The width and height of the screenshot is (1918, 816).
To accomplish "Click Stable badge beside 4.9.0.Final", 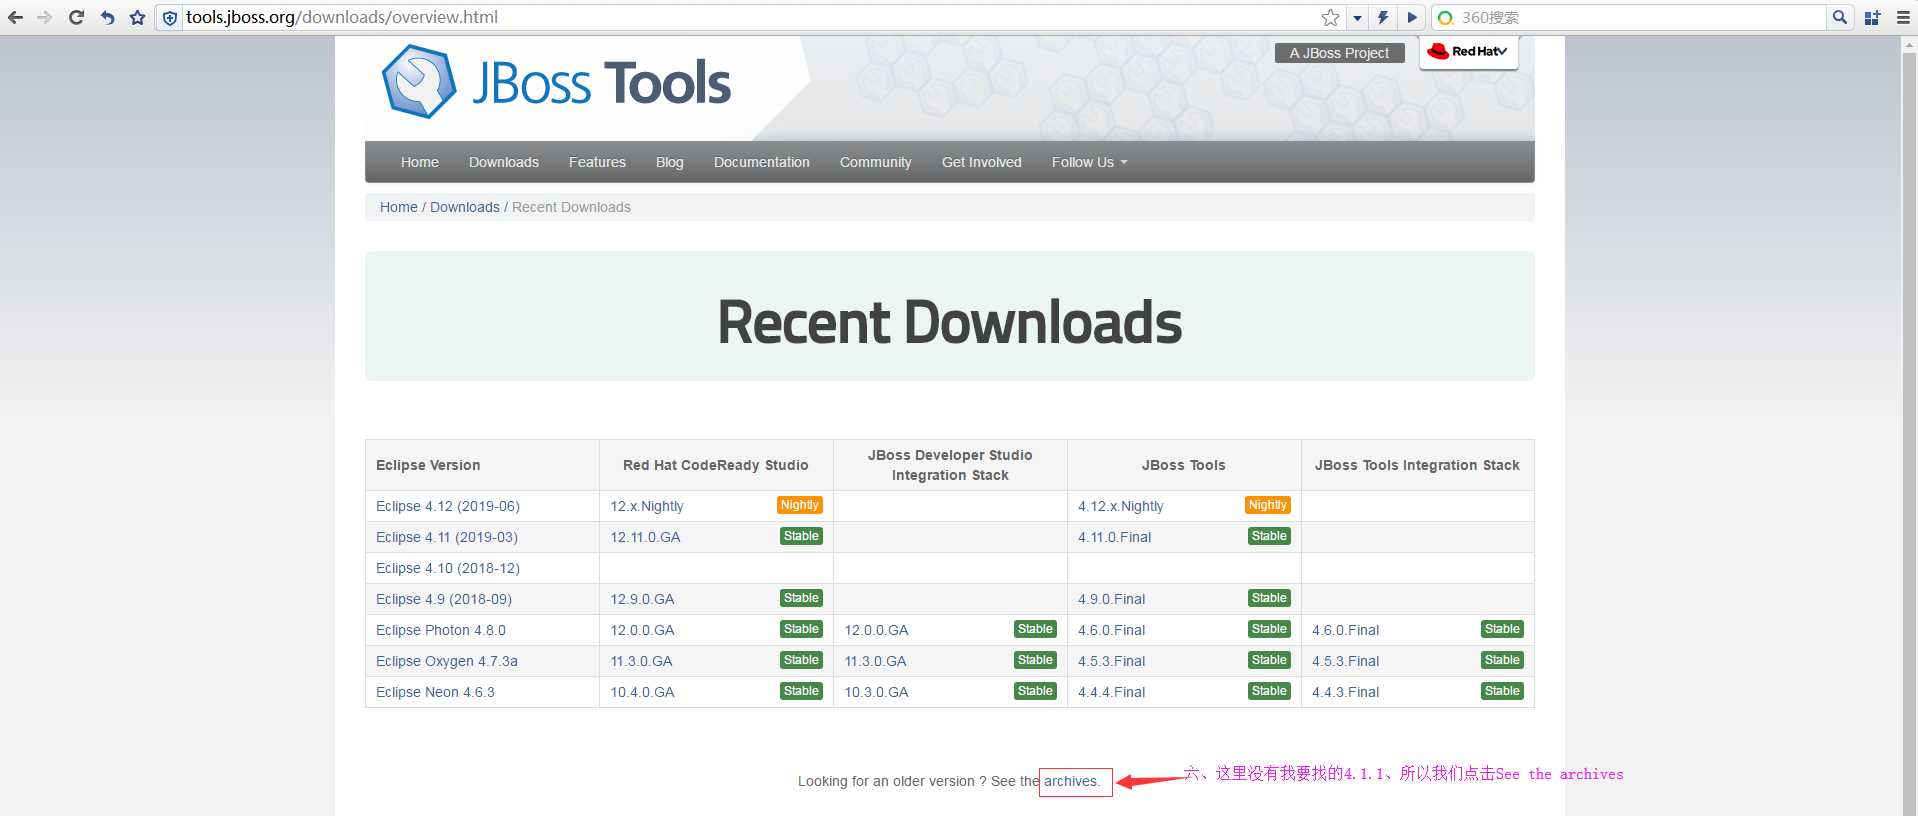I will click(x=1269, y=598).
